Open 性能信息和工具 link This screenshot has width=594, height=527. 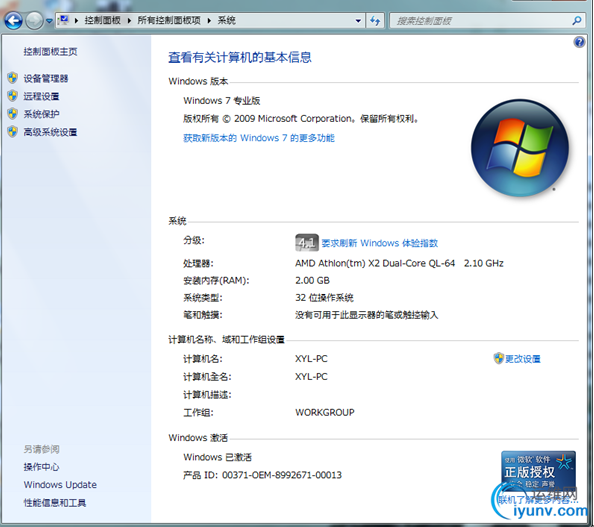[x=55, y=503]
